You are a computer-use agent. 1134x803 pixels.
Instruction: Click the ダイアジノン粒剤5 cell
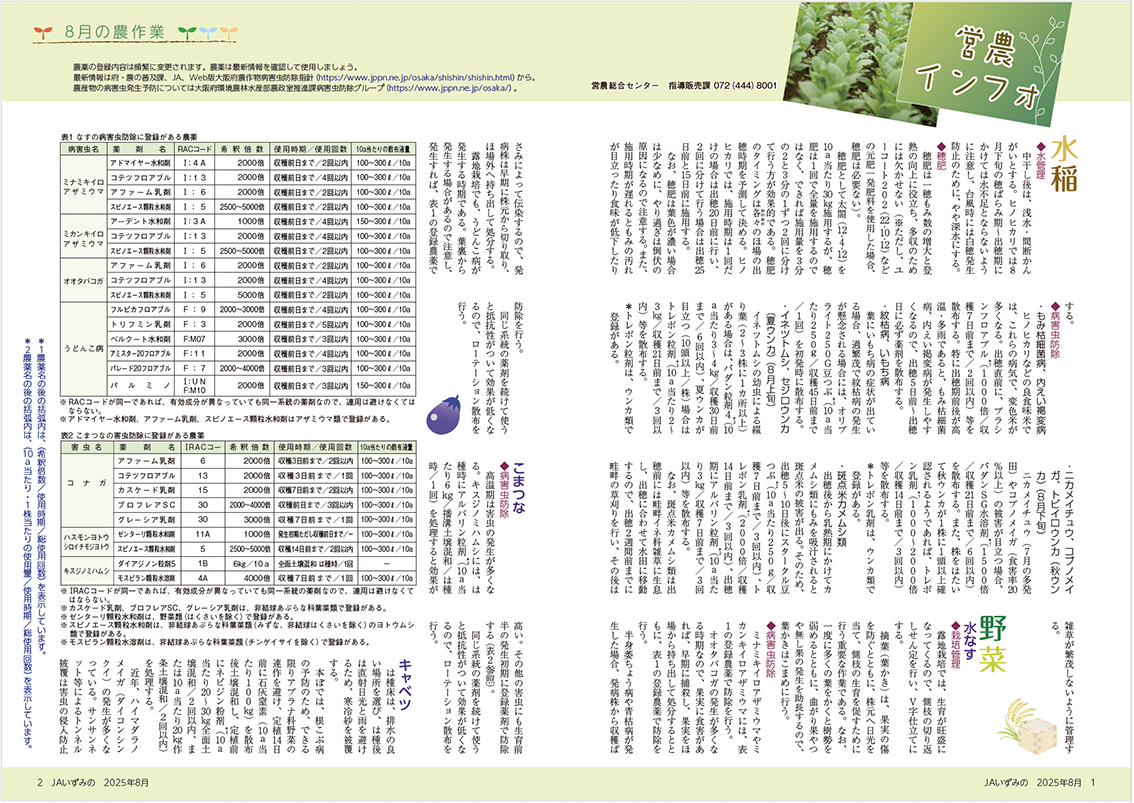coord(146,564)
